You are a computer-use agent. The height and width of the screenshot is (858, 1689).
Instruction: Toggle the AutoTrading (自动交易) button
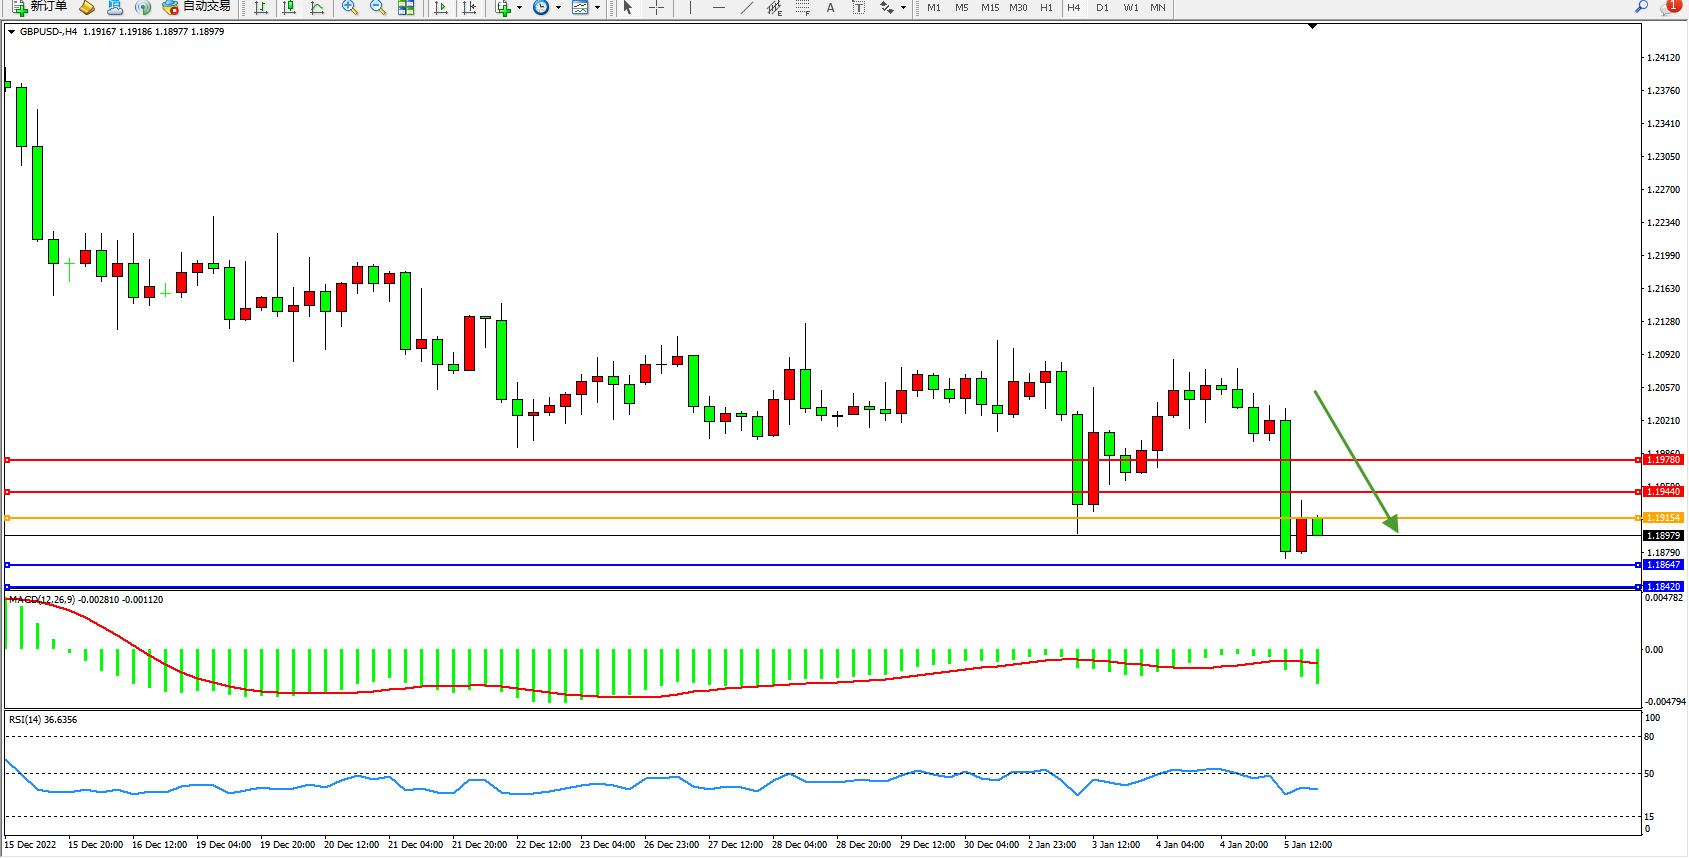[197, 7]
